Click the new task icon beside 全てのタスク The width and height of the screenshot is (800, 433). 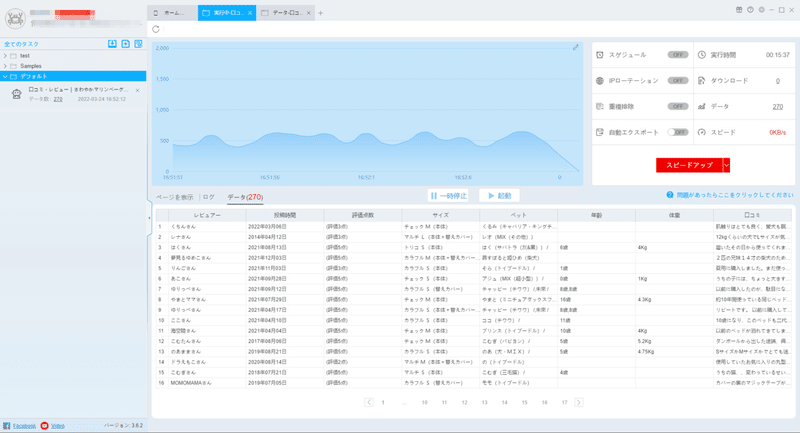click(126, 44)
